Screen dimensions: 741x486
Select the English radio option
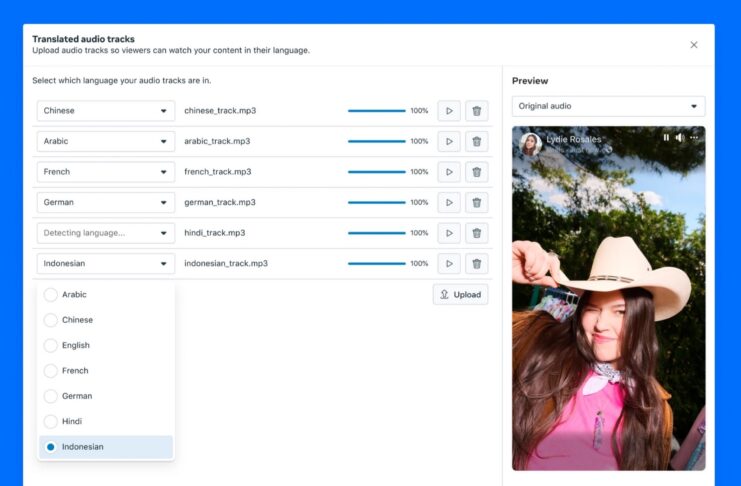pyautogui.click(x=51, y=345)
